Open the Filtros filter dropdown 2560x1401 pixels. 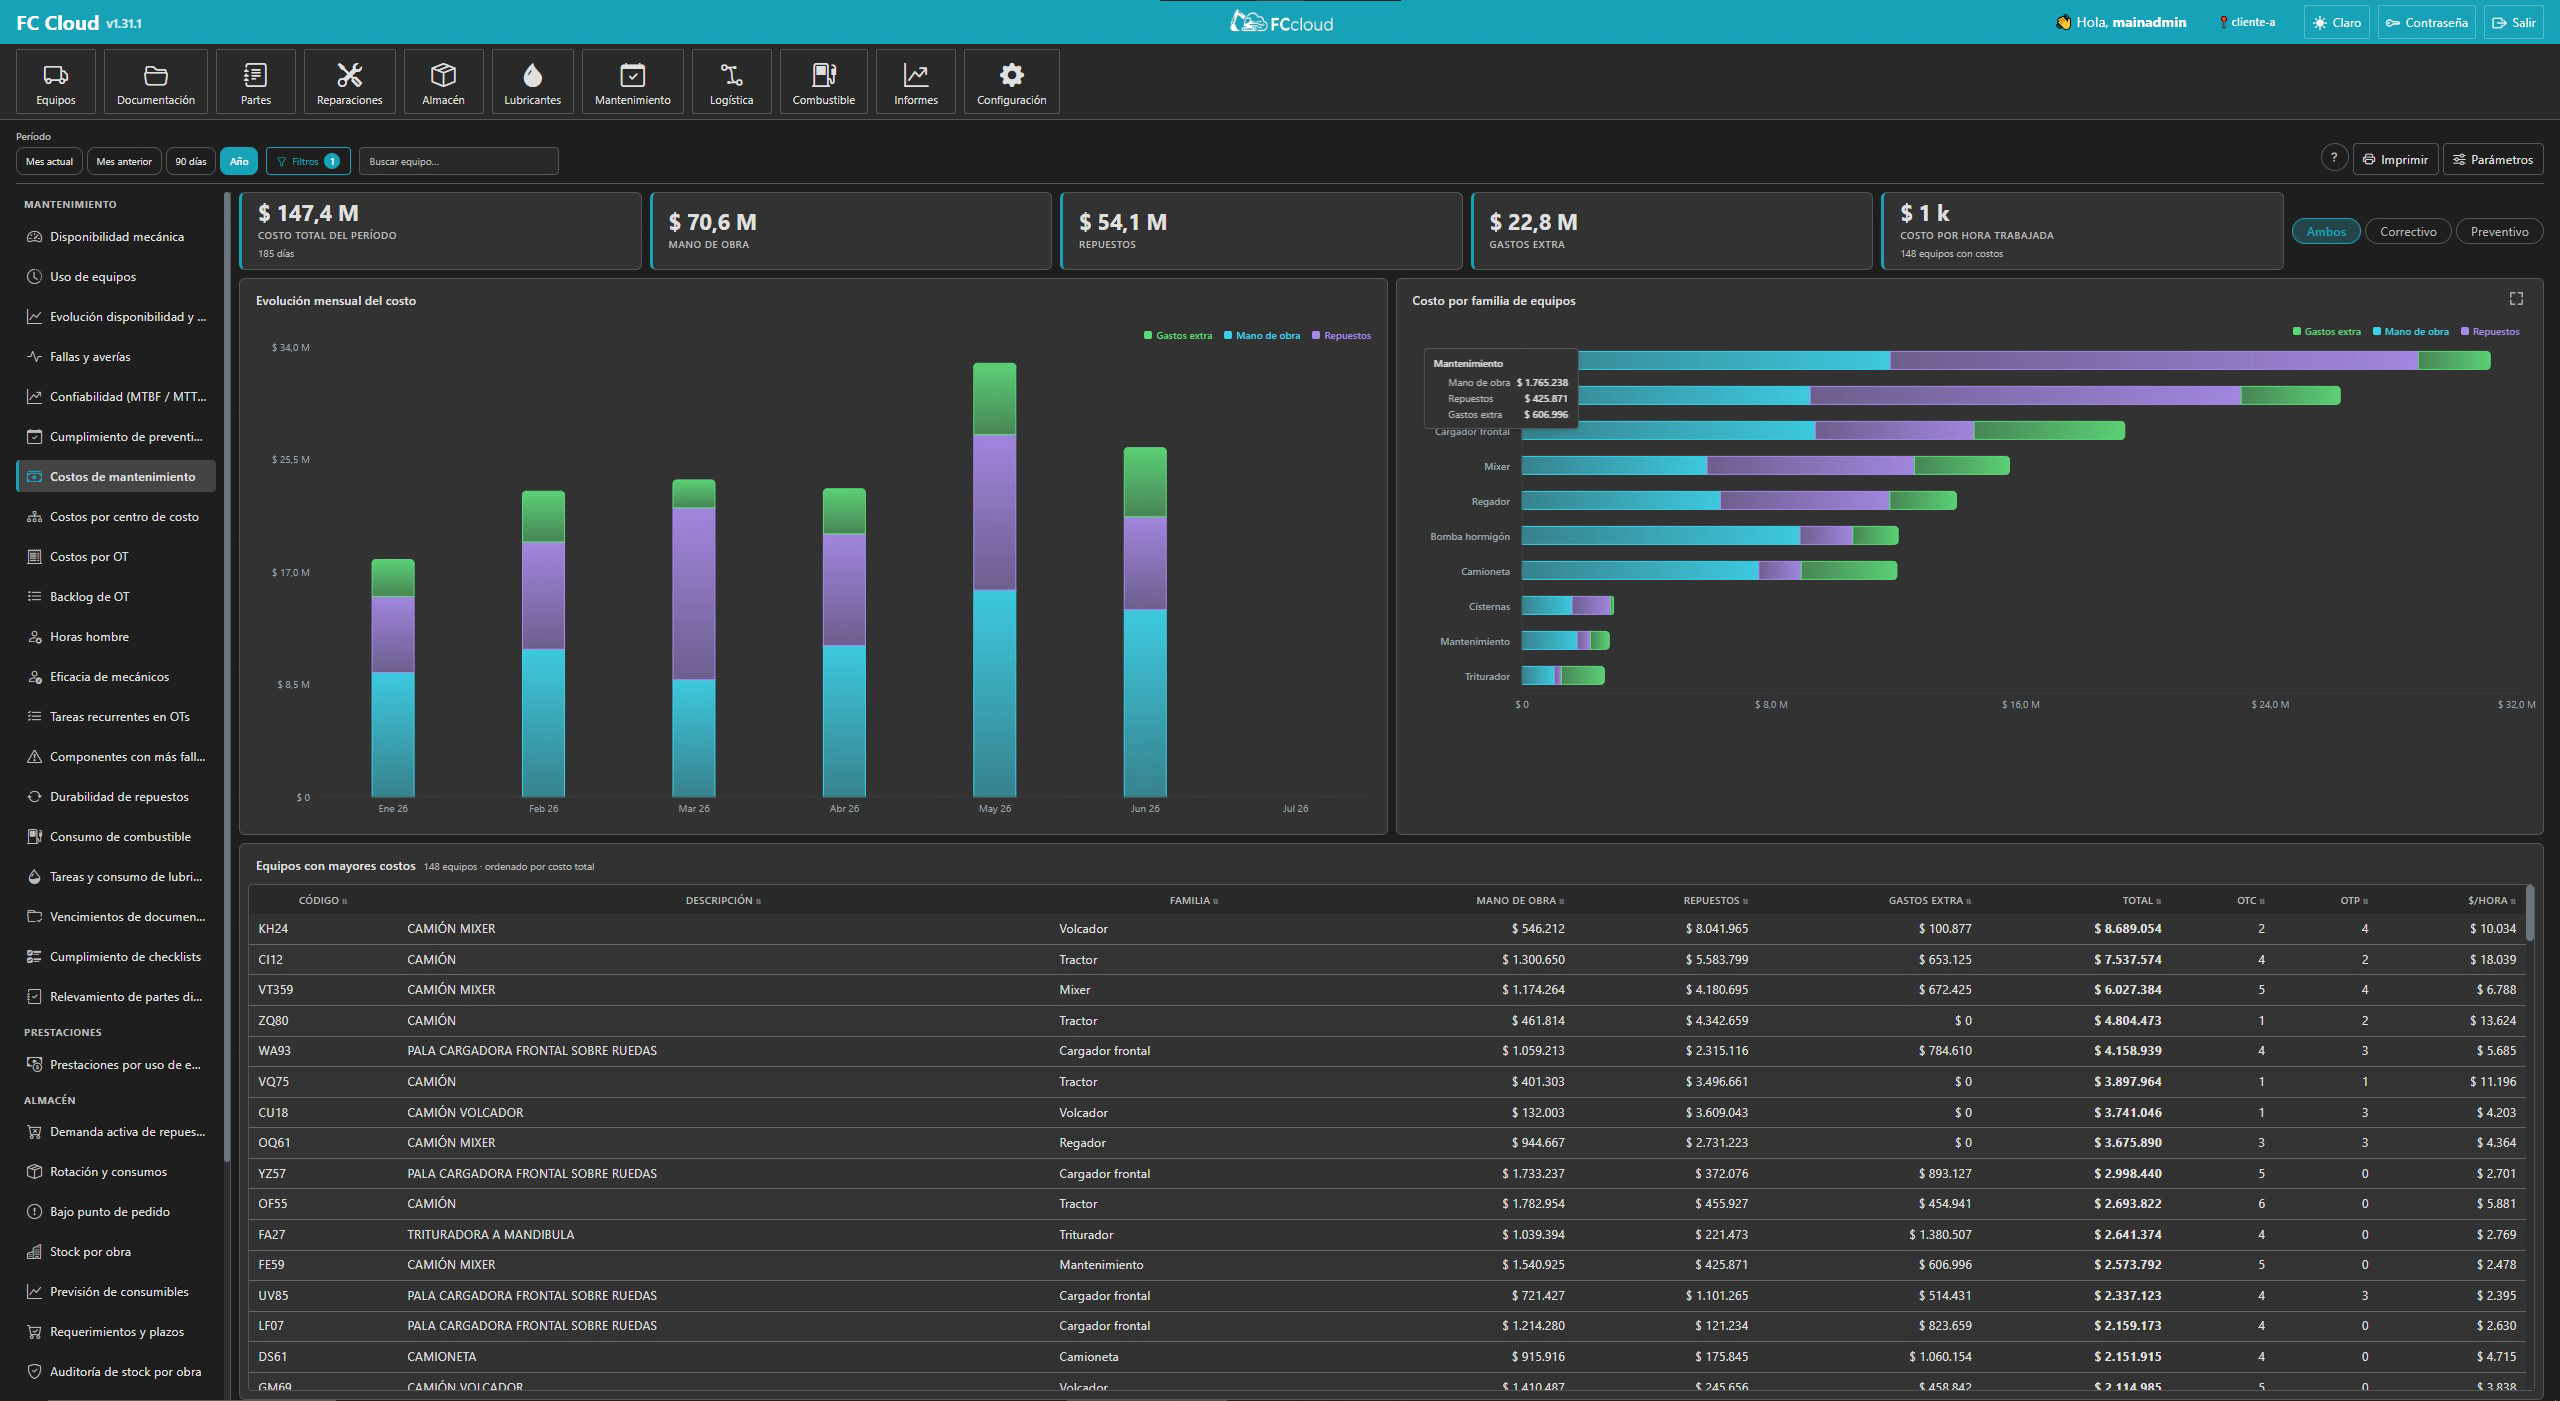[x=308, y=161]
